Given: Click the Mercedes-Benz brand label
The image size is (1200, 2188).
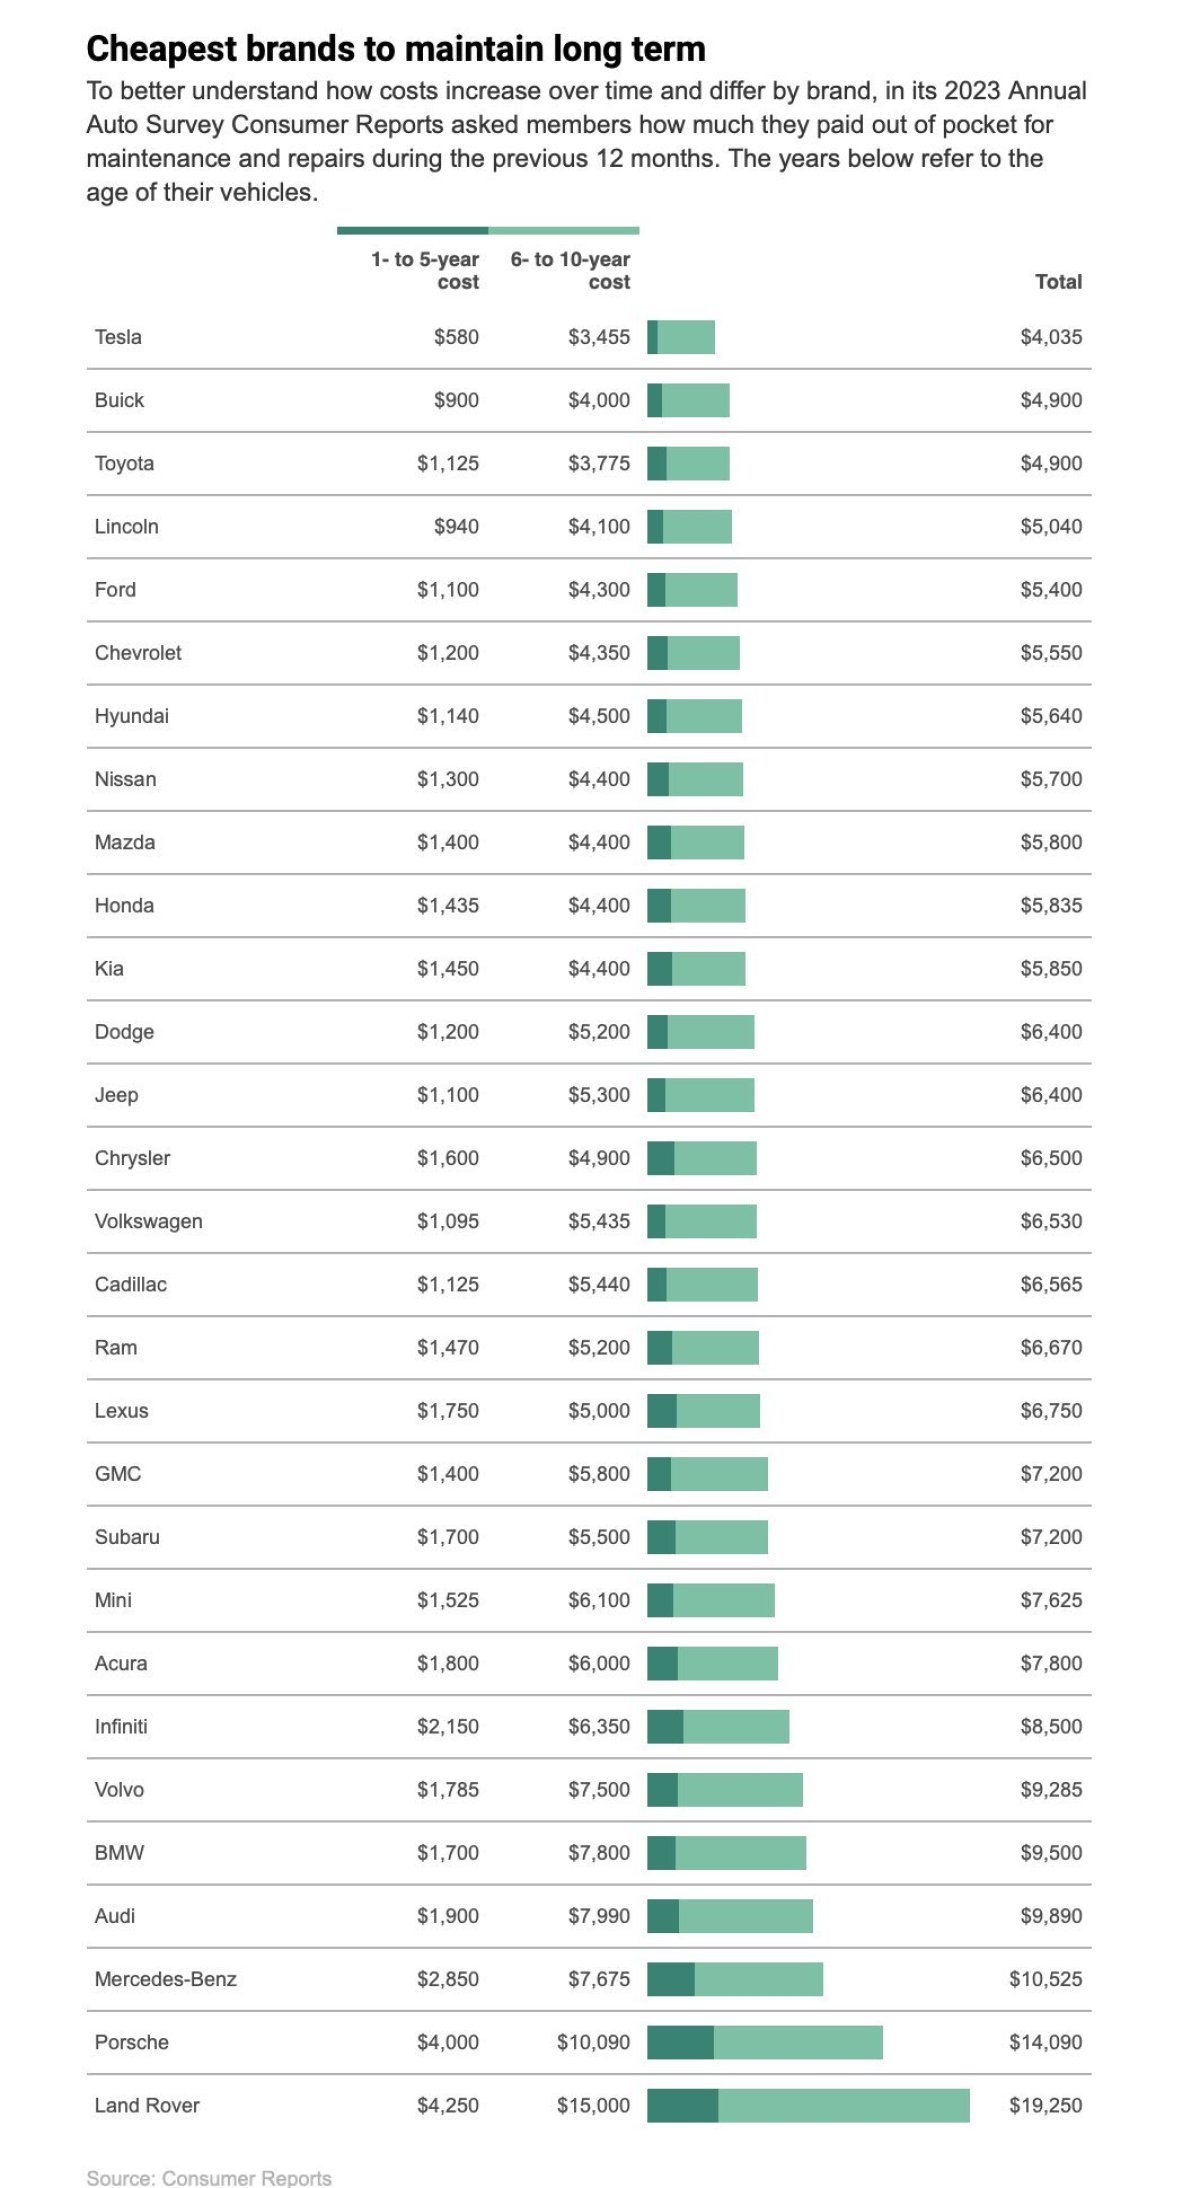Looking at the screenshot, I should click(x=165, y=1979).
